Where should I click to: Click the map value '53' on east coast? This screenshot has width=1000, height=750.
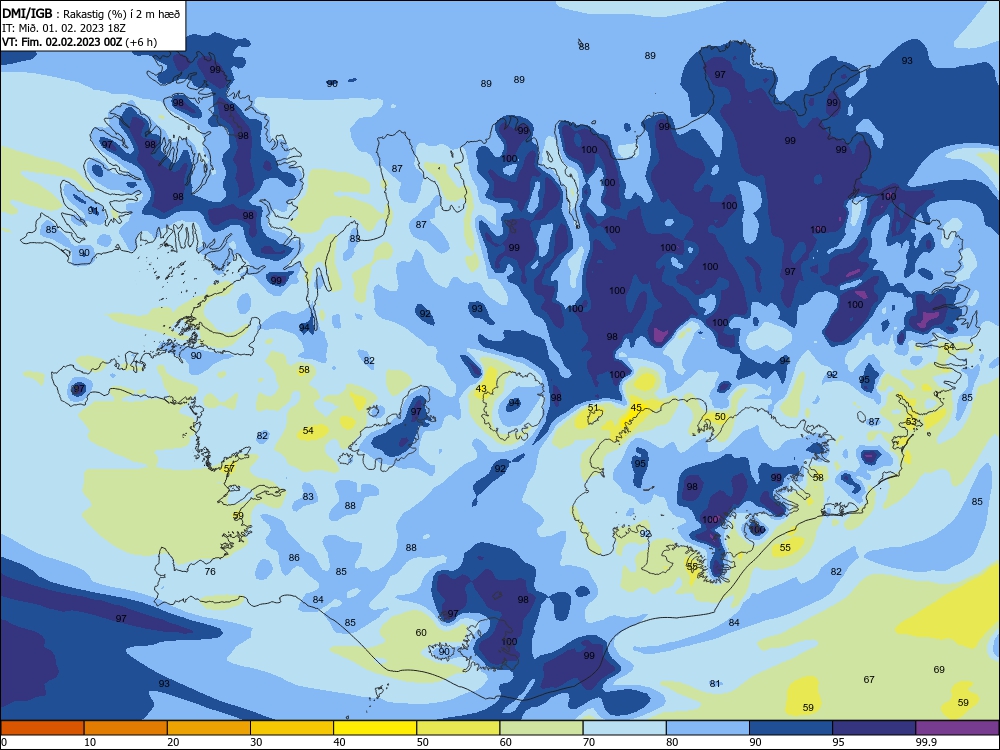tap(911, 422)
